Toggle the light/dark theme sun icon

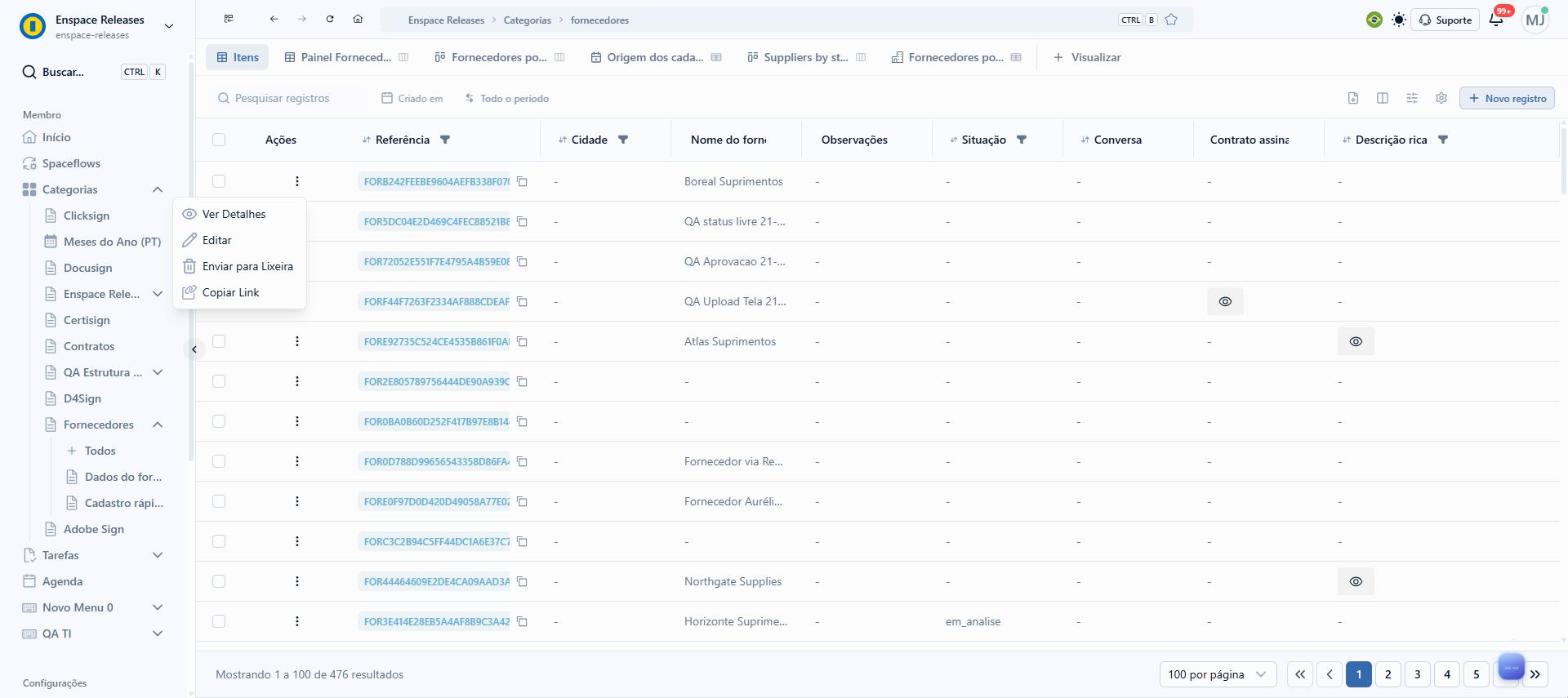pos(1398,20)
